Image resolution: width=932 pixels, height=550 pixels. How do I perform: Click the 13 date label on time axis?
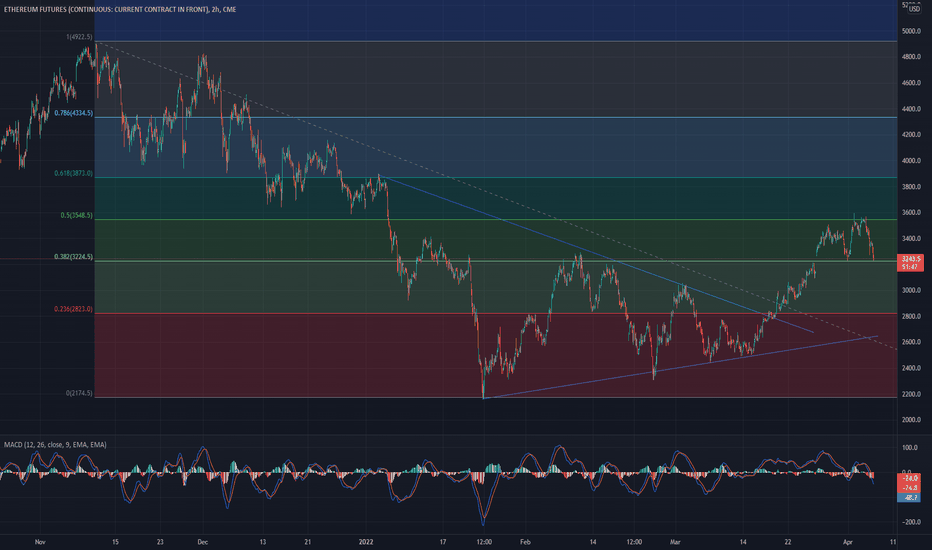[263, 542]
